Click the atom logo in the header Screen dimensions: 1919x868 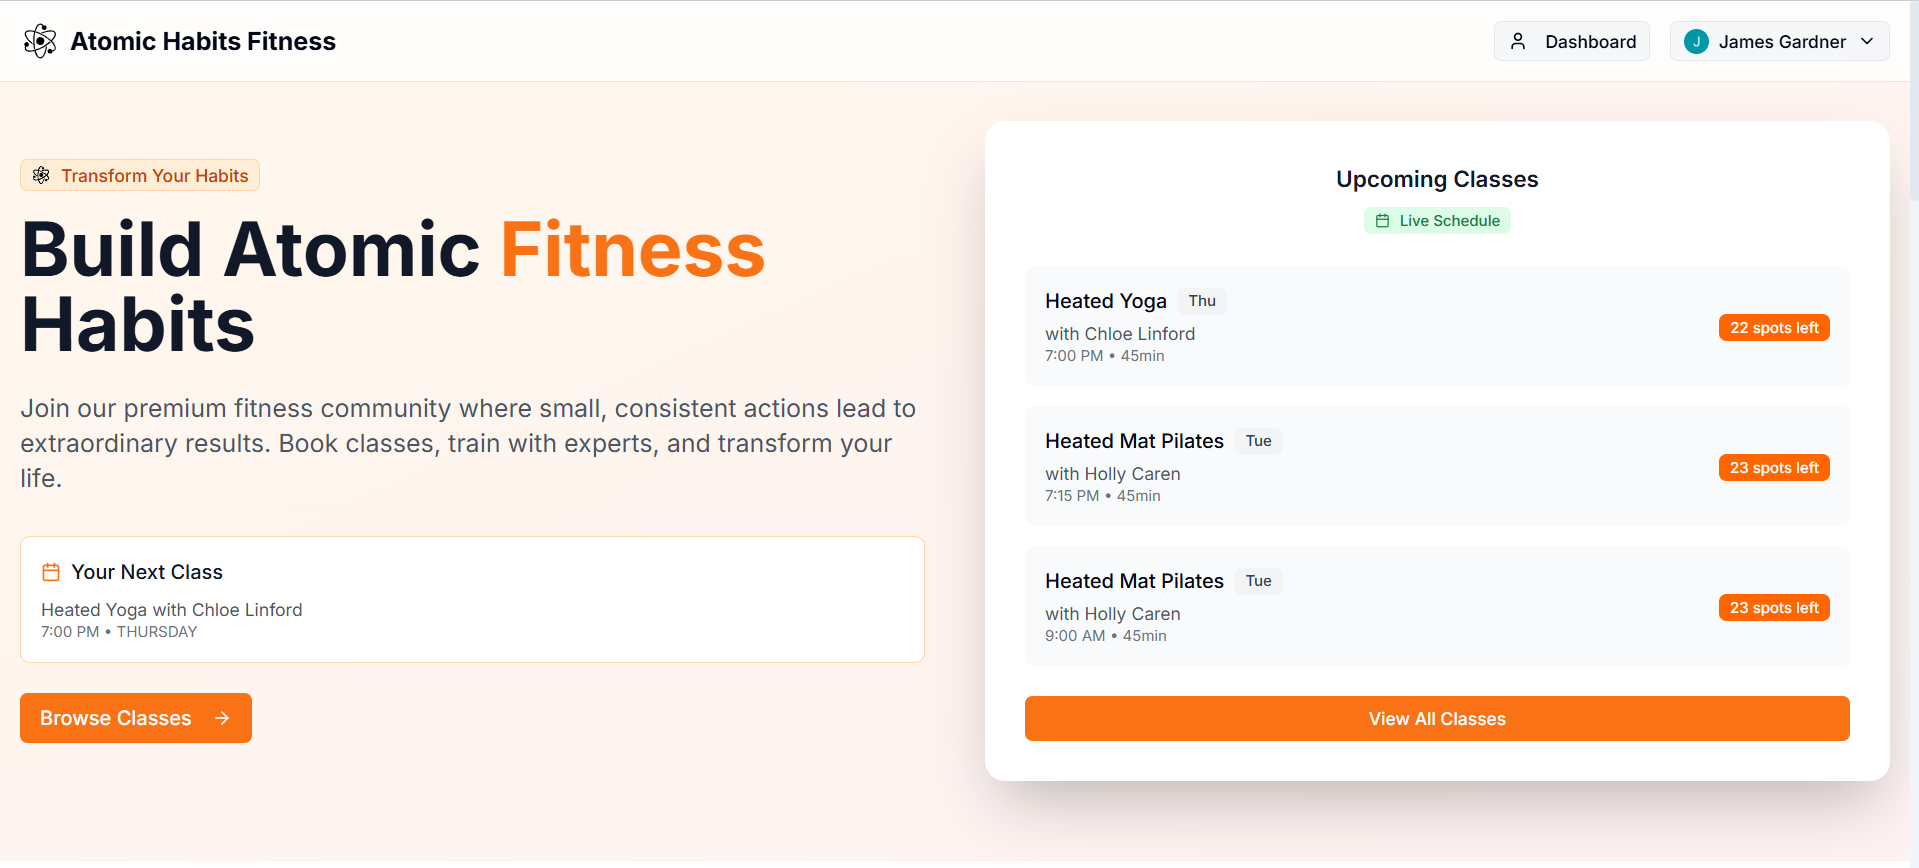[x=40, y=41]
